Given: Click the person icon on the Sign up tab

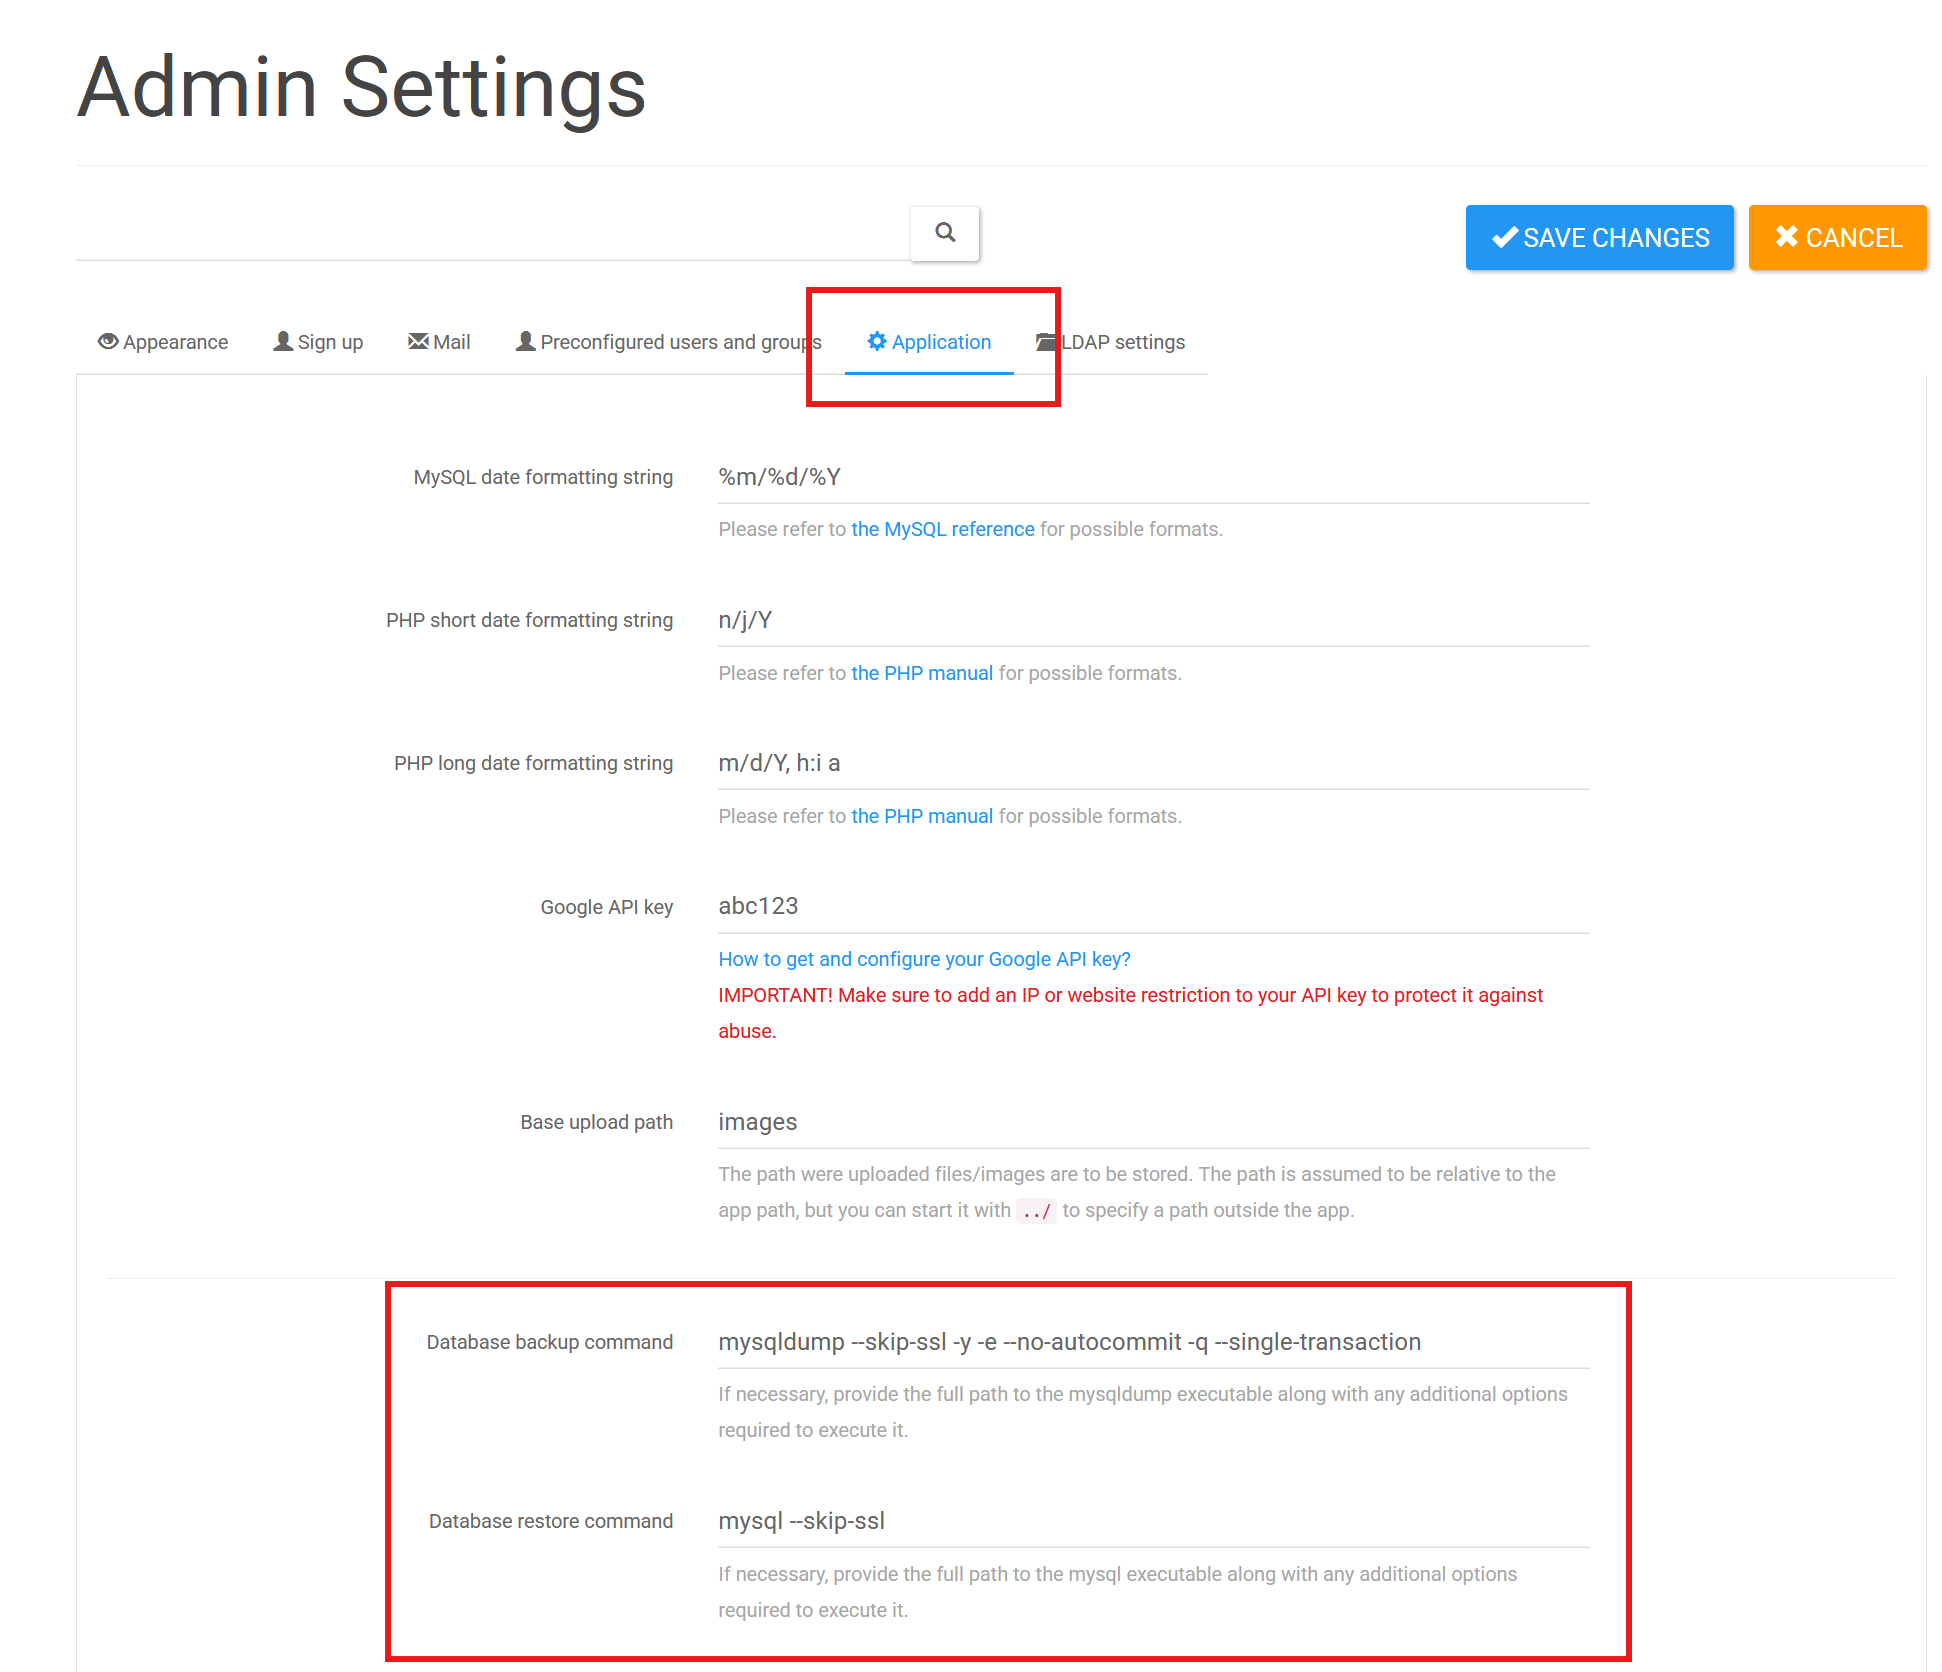Looking at the screenshot, I should click(282, 340).
